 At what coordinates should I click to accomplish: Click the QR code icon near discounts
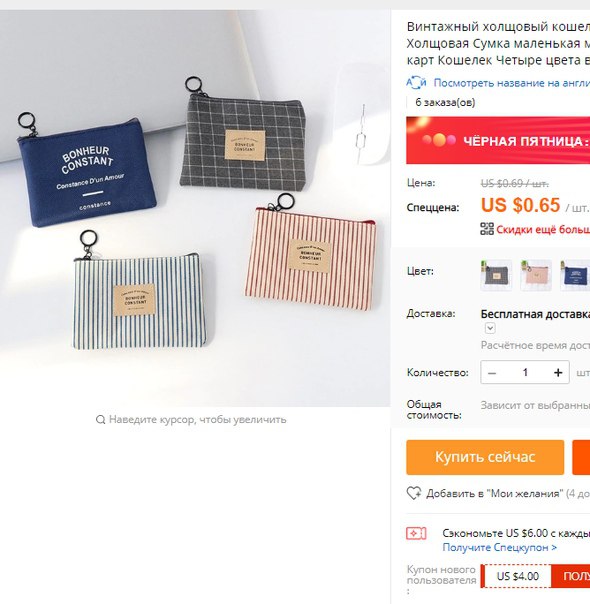[487, 229]
